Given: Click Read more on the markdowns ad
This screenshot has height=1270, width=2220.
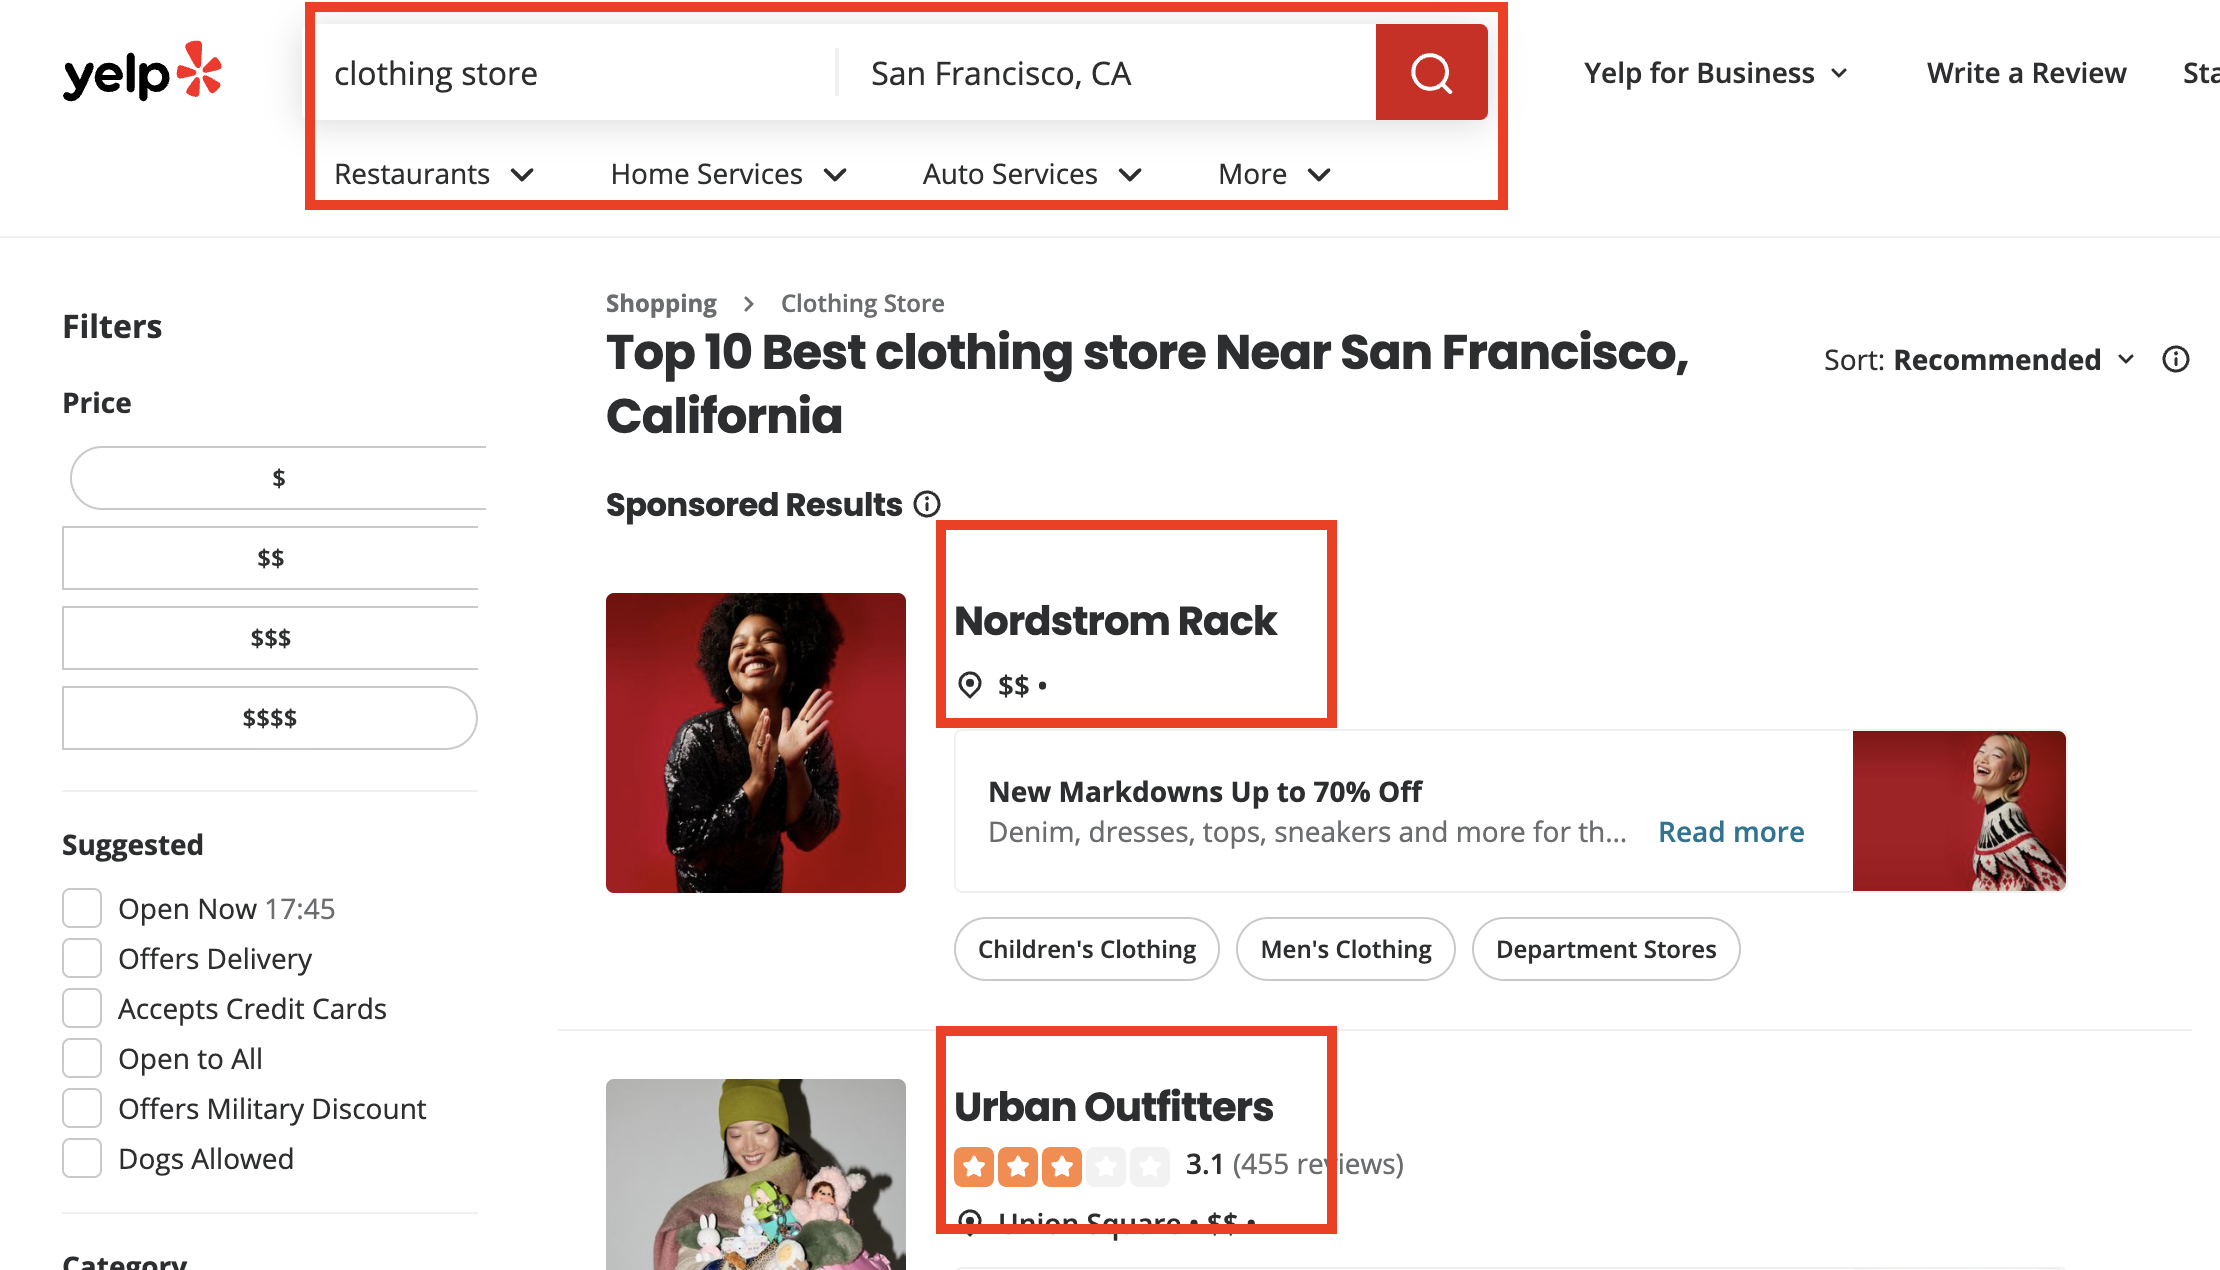Looking at the screenshot, I should (1731, 832).
